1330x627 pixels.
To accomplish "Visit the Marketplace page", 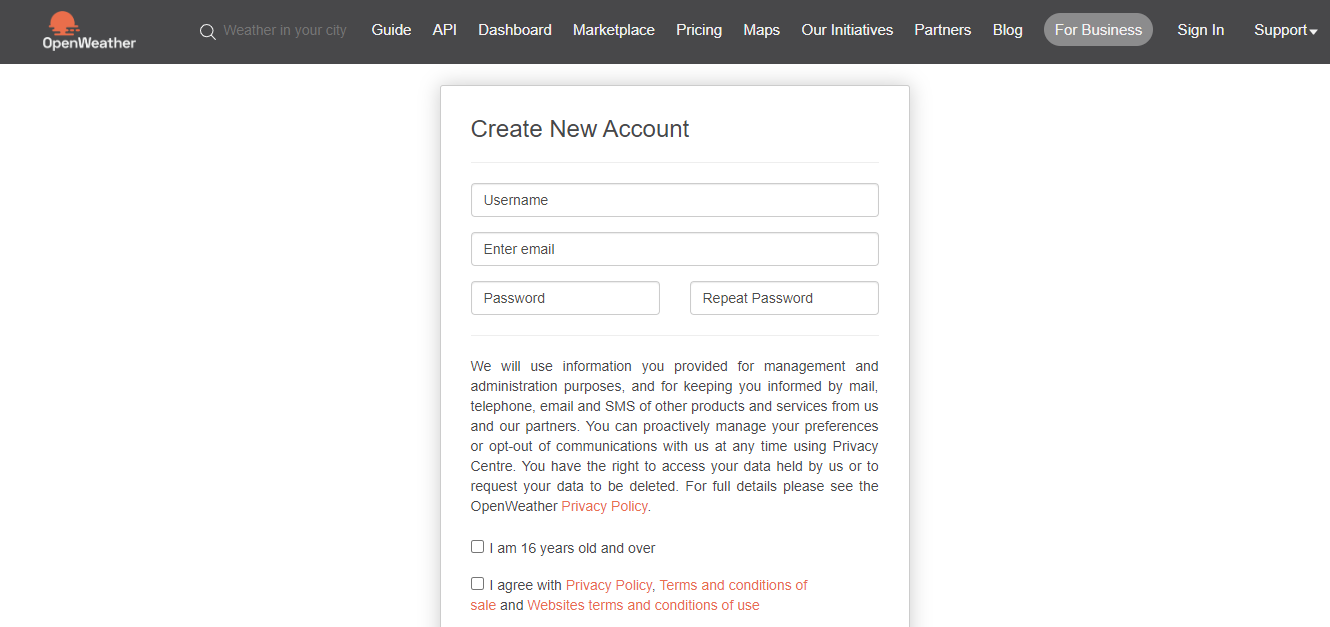I will (x=614, y=30).
